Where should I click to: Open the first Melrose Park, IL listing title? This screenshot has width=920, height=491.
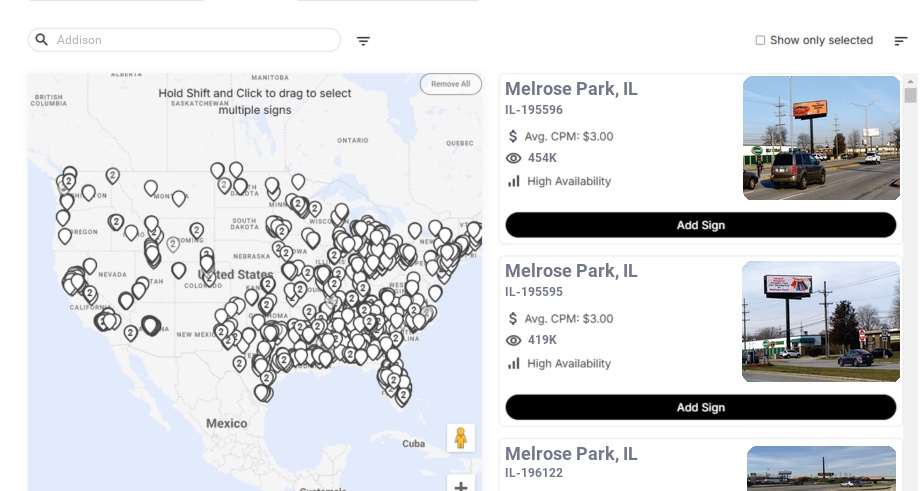coord(571,89)
